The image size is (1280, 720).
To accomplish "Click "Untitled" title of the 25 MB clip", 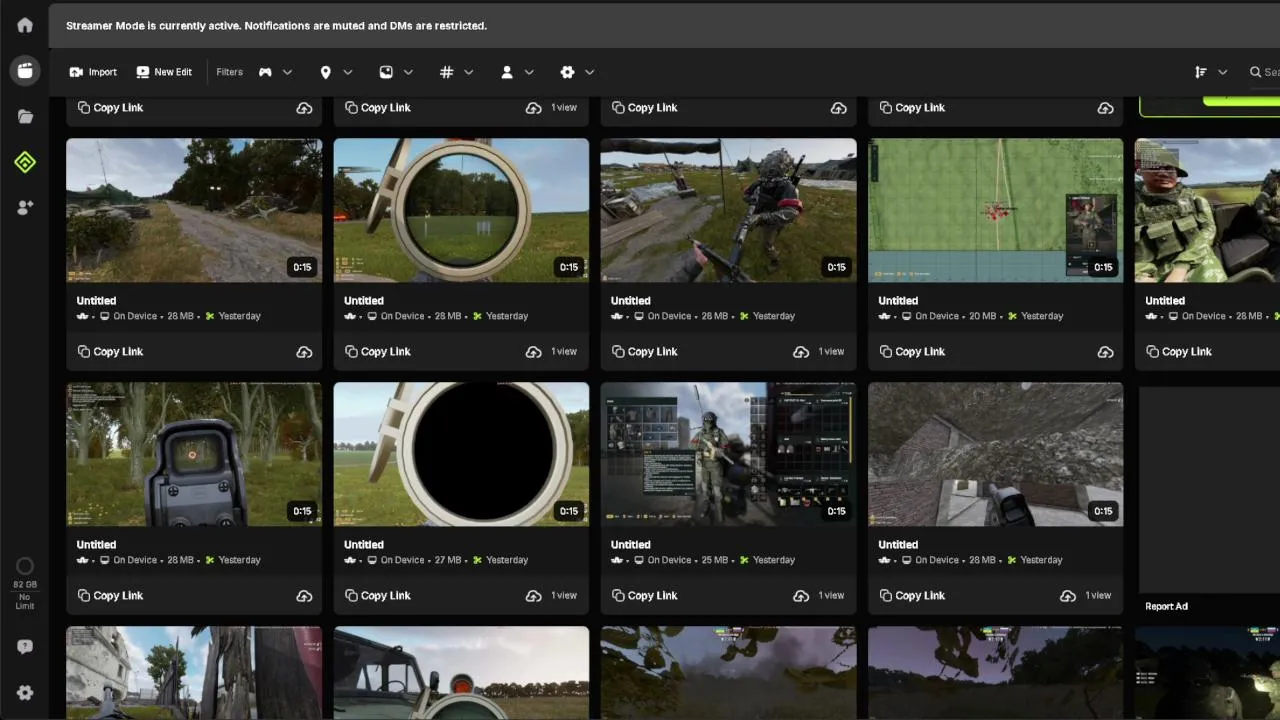I will click(631, 545).
